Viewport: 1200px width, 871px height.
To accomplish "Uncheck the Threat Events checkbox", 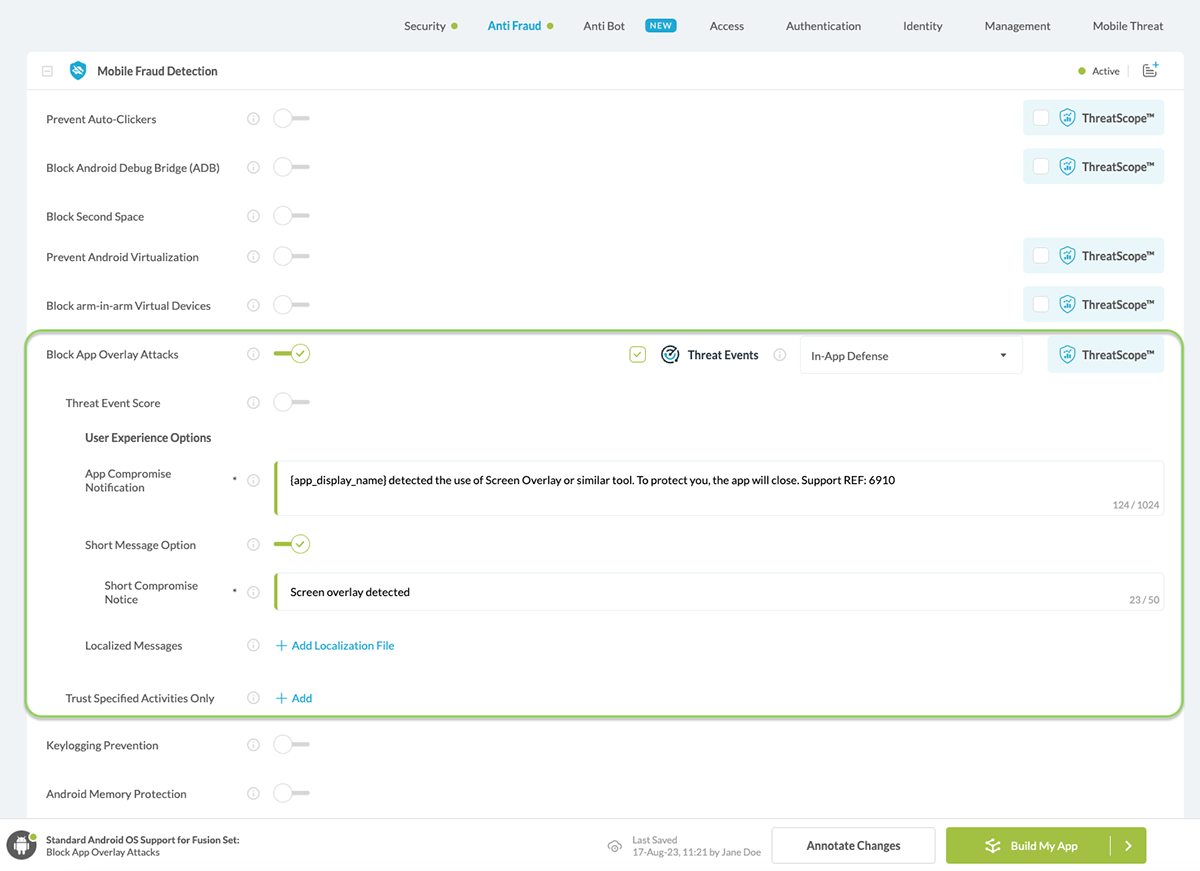I will tap(638, 355).
